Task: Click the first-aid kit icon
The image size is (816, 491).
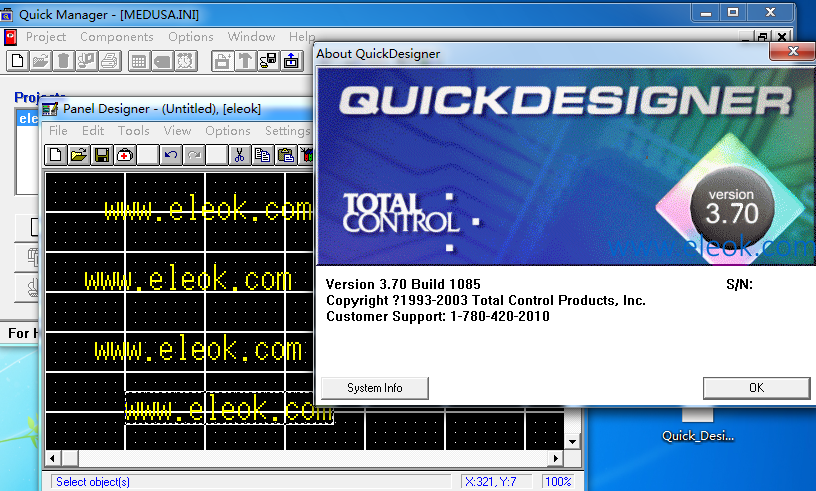Action: point(124,155)
